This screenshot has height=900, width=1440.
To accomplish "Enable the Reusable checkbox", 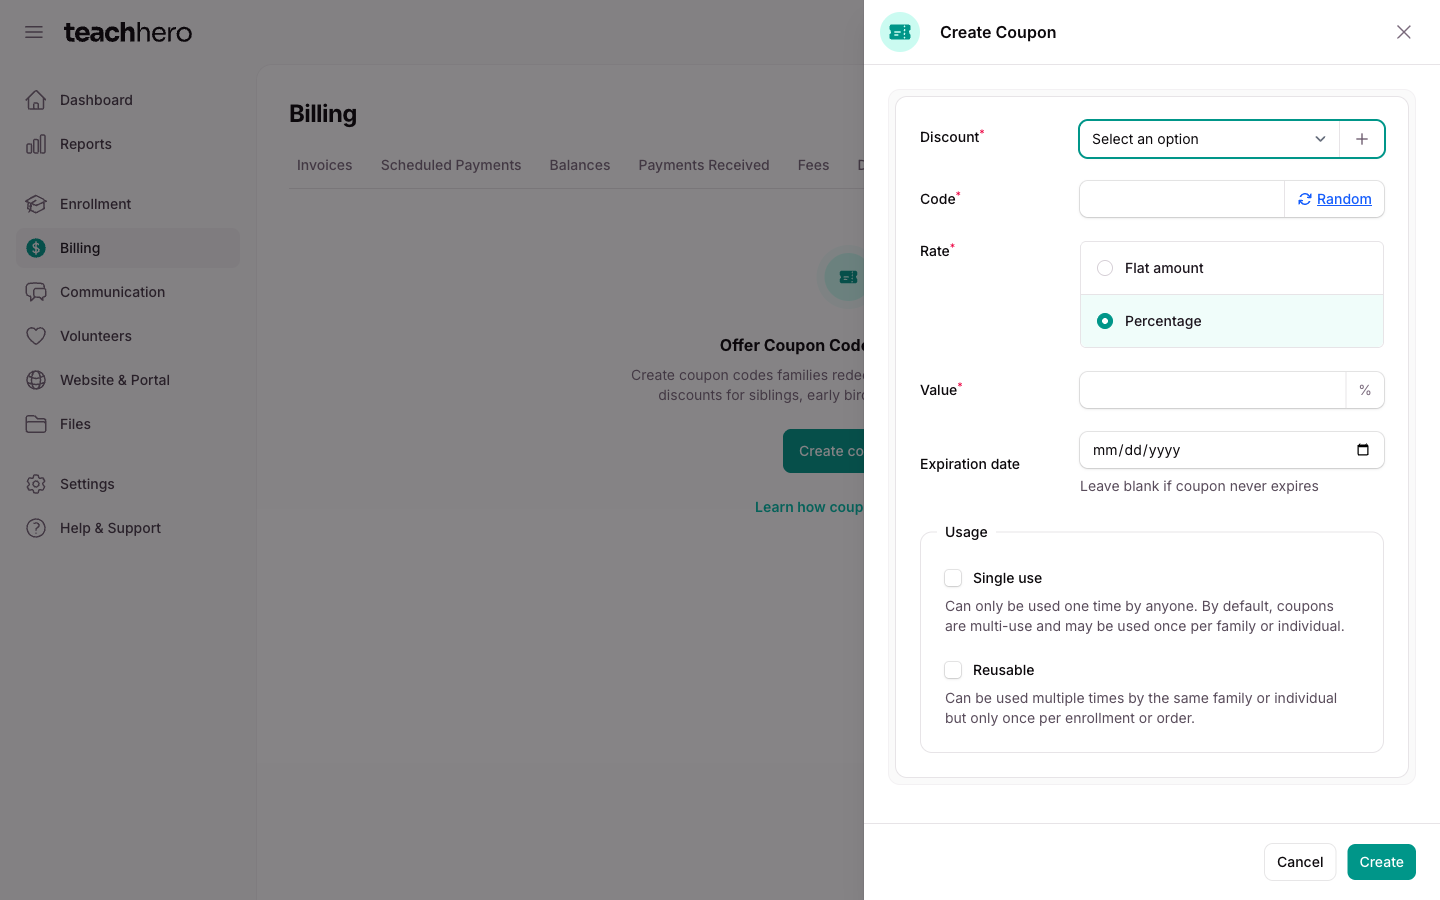I will coord(953,670).
